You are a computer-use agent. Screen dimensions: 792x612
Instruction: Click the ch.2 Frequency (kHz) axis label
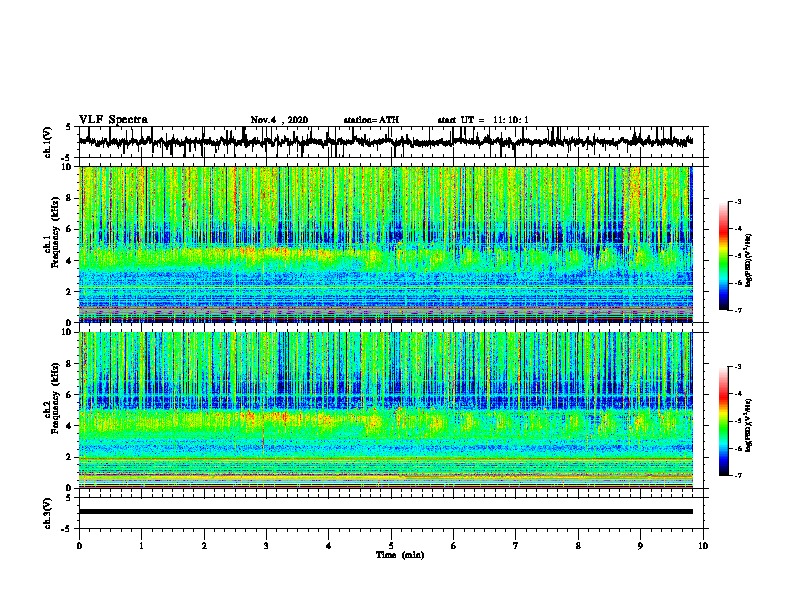(x=52, y=398)
